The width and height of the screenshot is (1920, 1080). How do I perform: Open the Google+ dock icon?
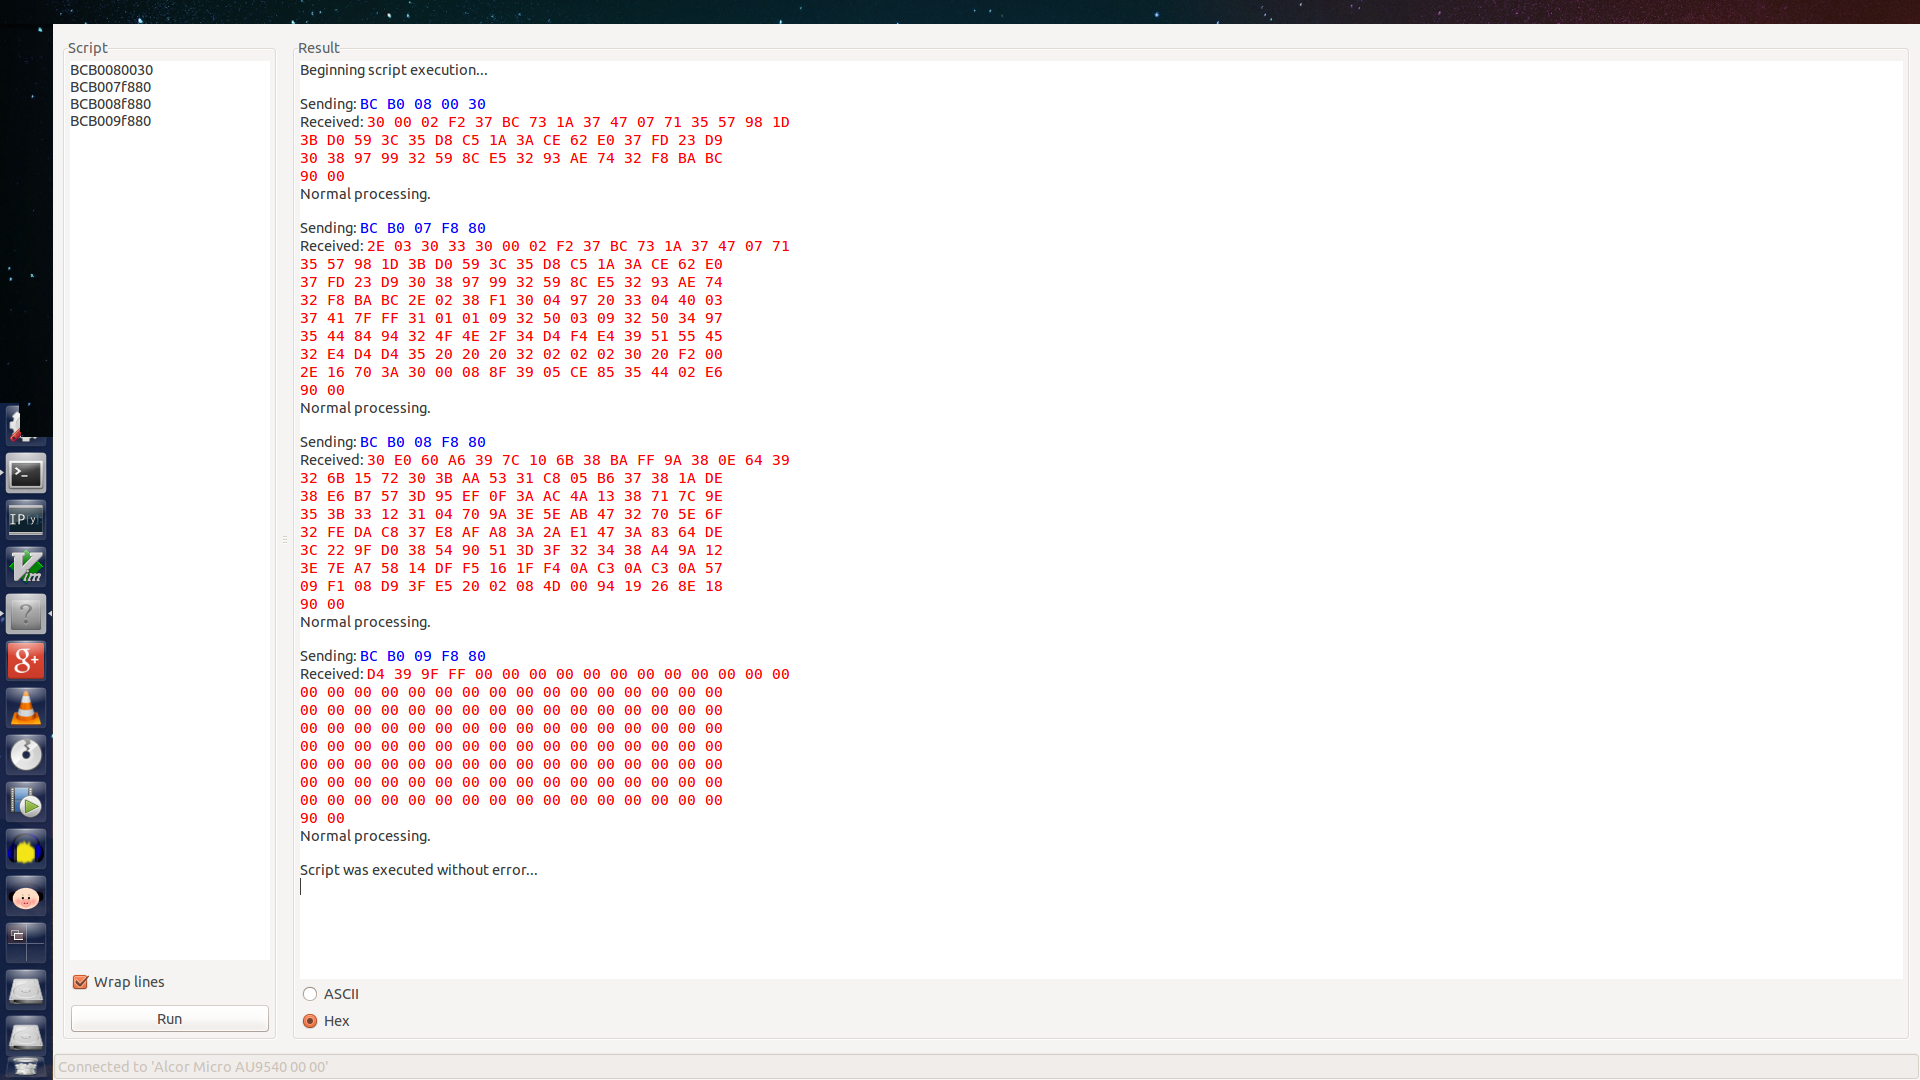(26, 661)
